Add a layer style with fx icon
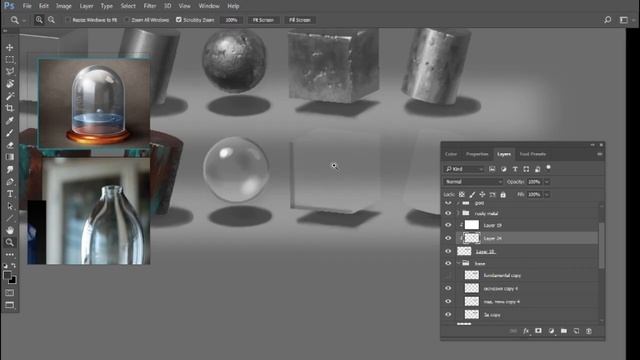The height and width of the screenshot is (360, 640). click(526, 331)
